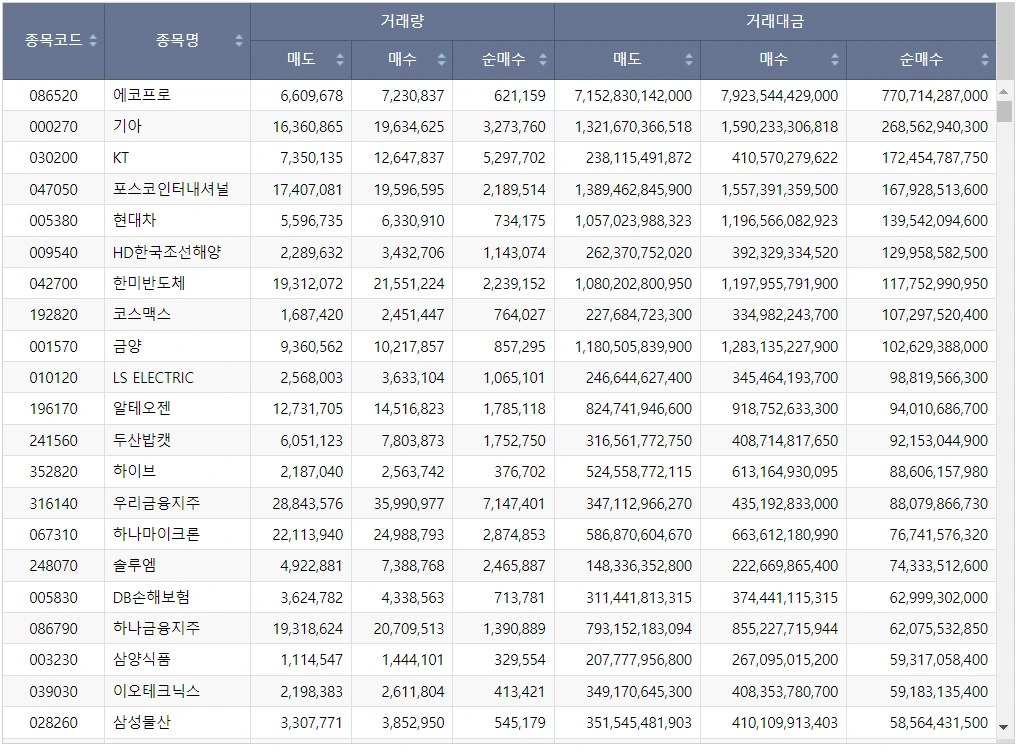Click stock name 삼성물산
1020x752 pixels.
pyautogui.click(x=142, y=723)
